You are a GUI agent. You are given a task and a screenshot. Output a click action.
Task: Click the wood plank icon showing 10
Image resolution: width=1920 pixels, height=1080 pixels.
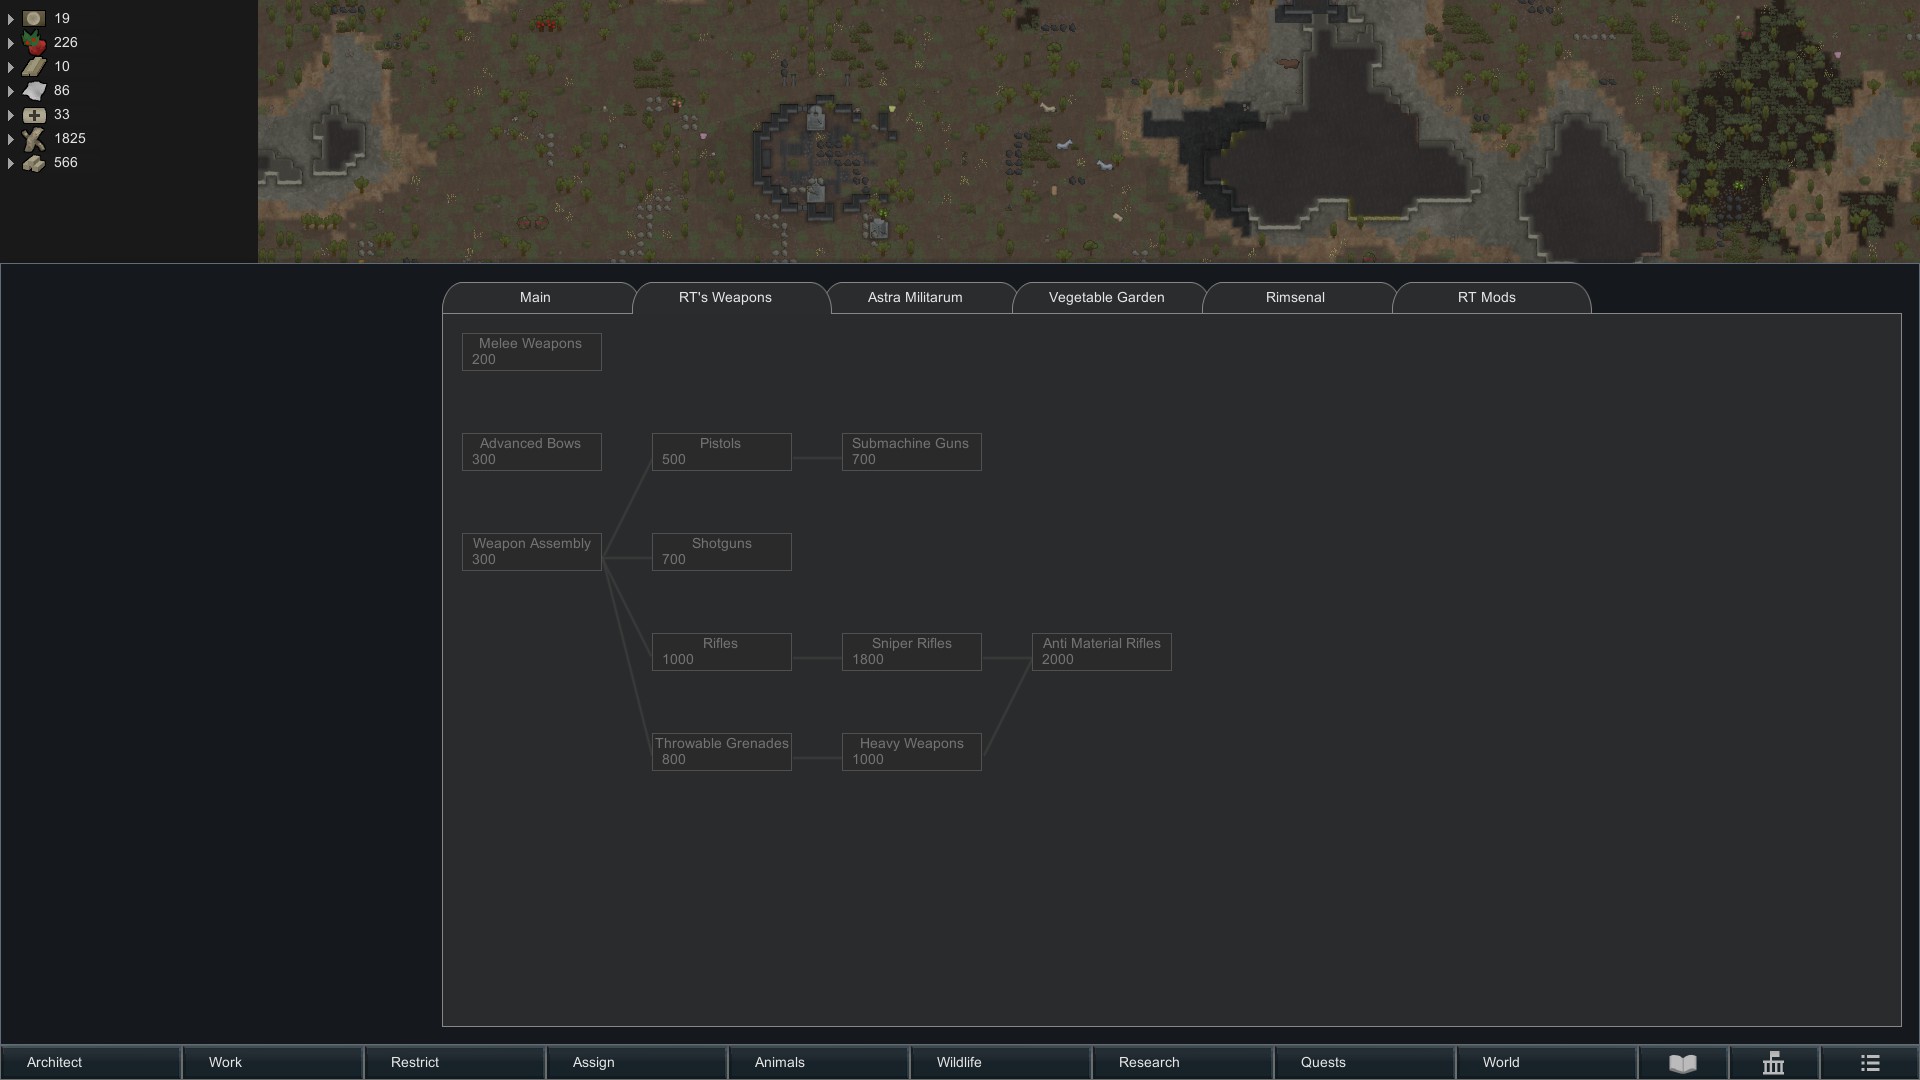point(34,66)
